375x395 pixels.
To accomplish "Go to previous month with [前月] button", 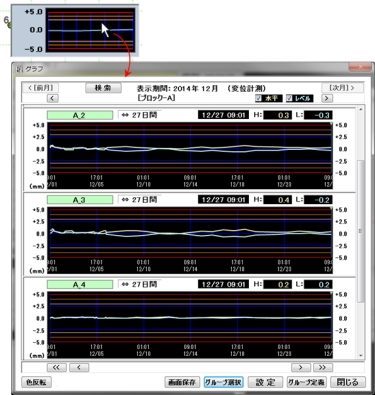I will tap(40, 88).
